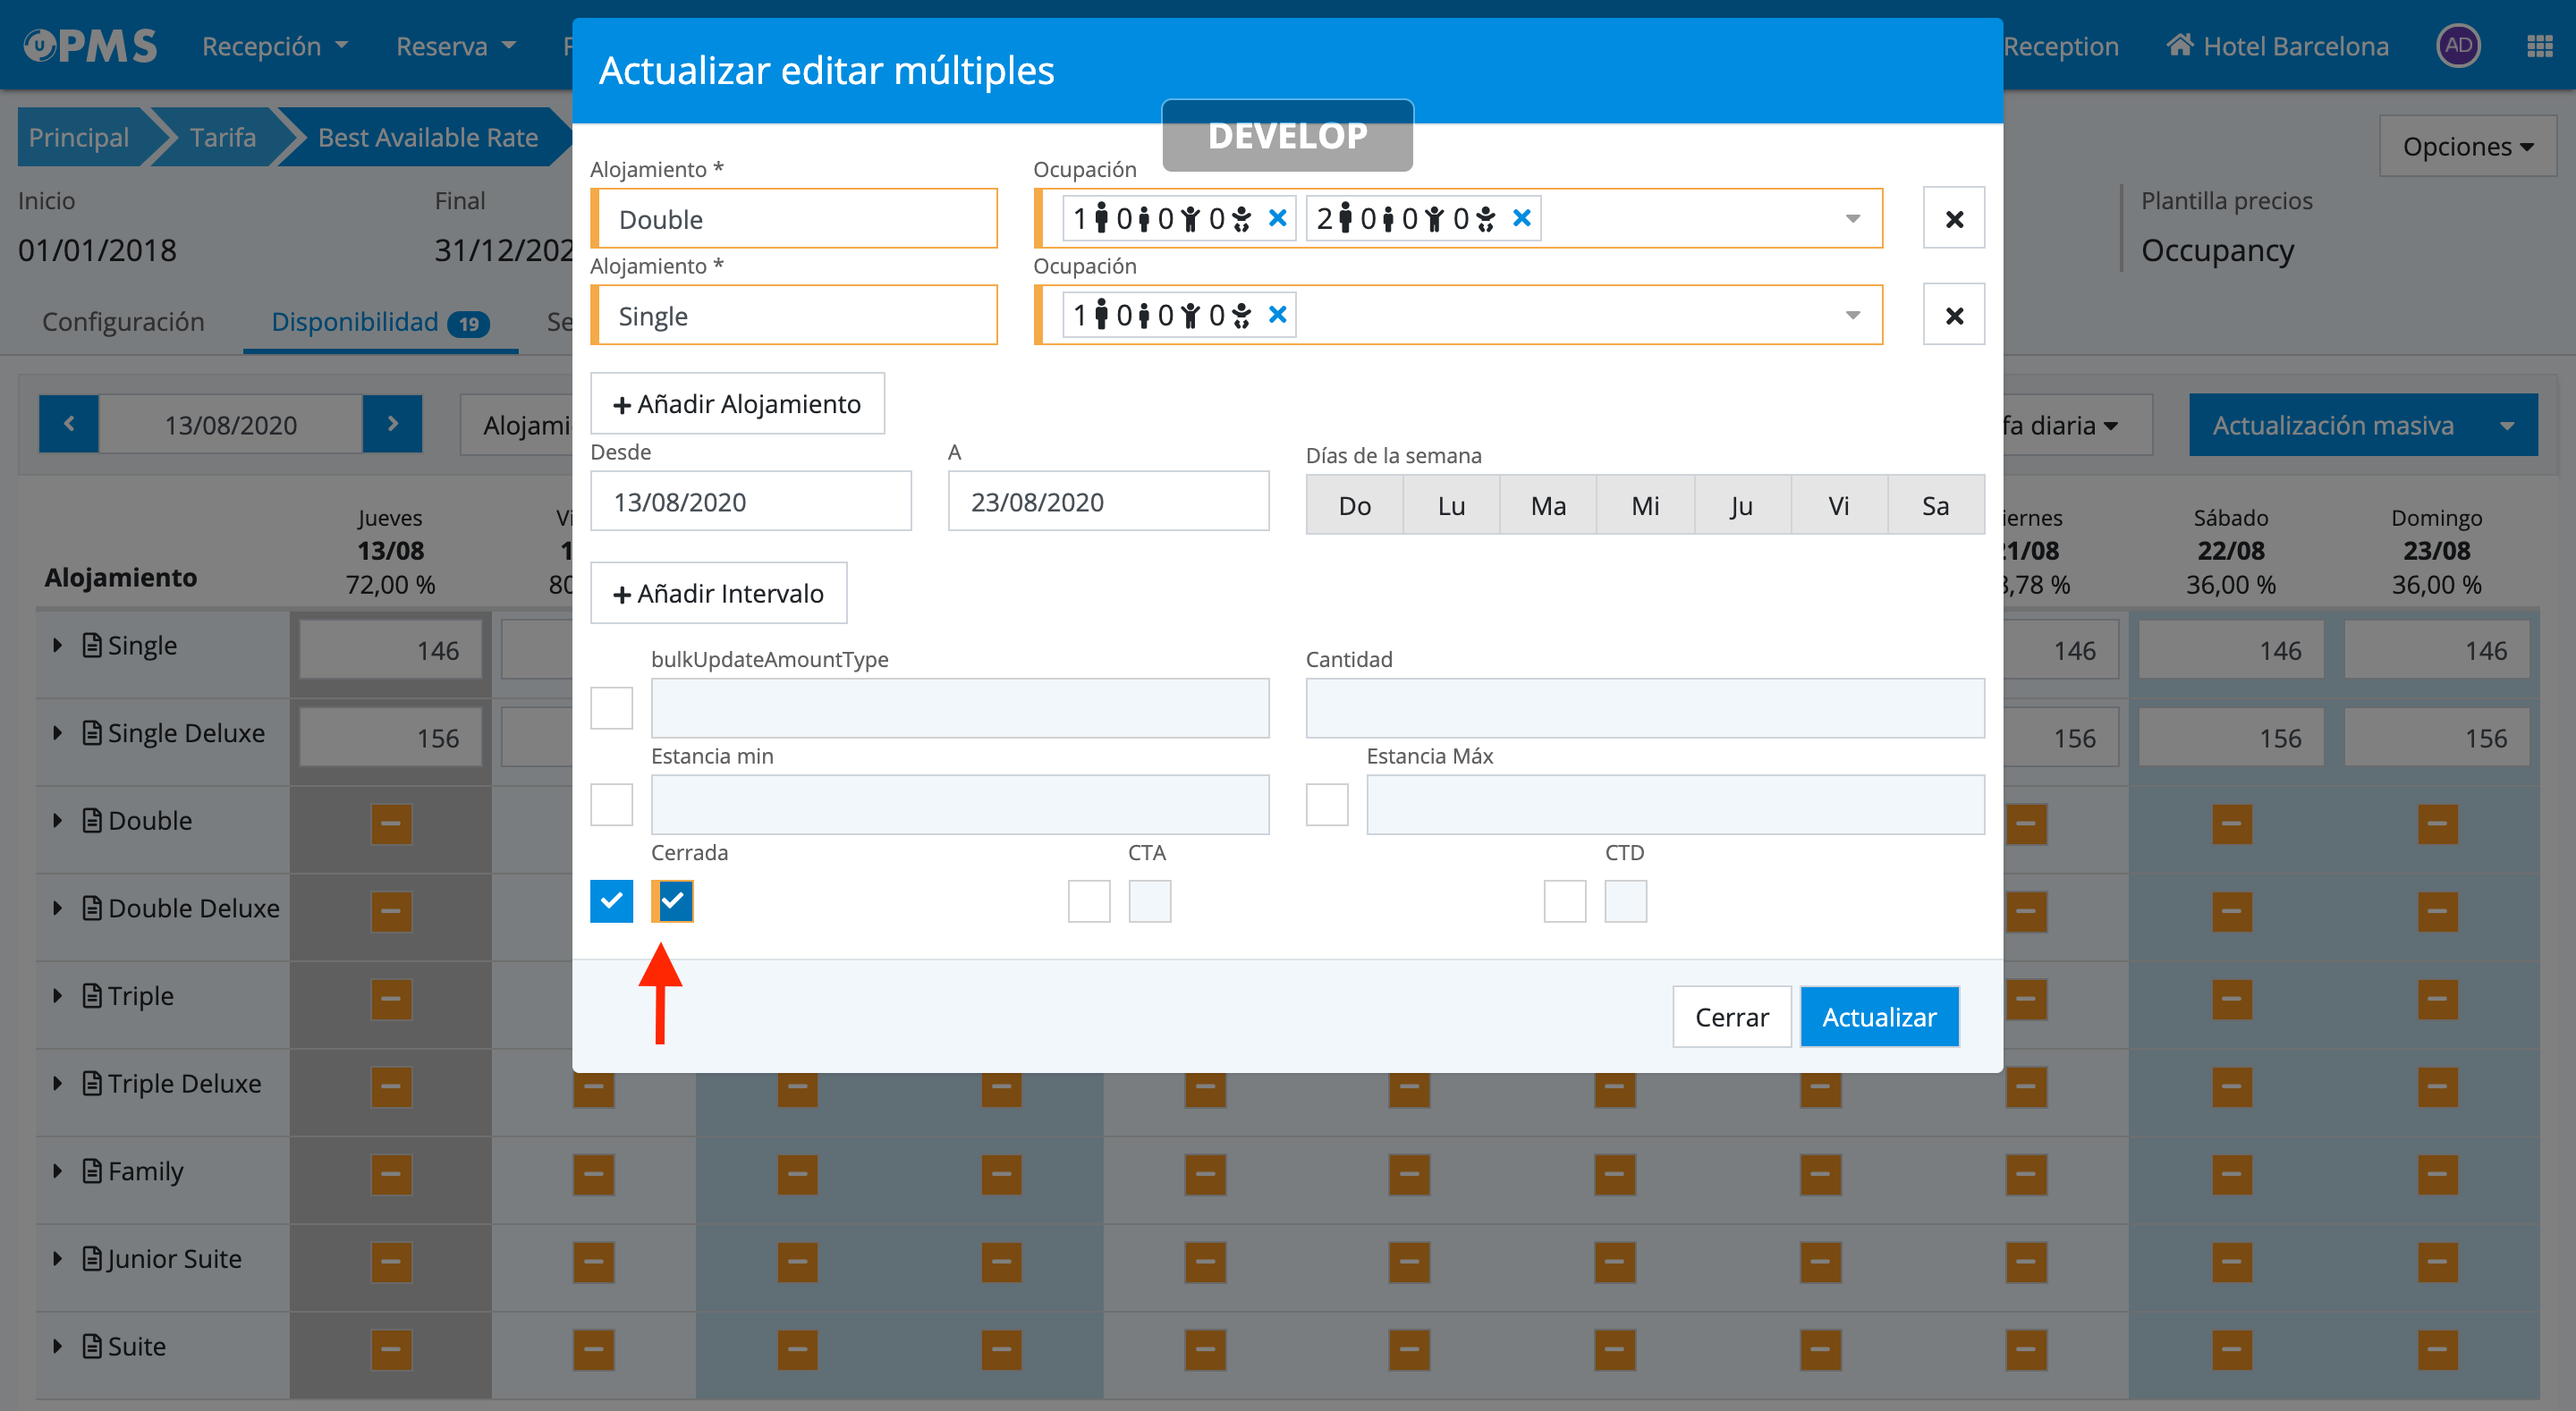Click closed marker for Junior Suite on Sábado 22/08
The height and width of the screenshot is (1411, 2576).
pos(2231,1262)
